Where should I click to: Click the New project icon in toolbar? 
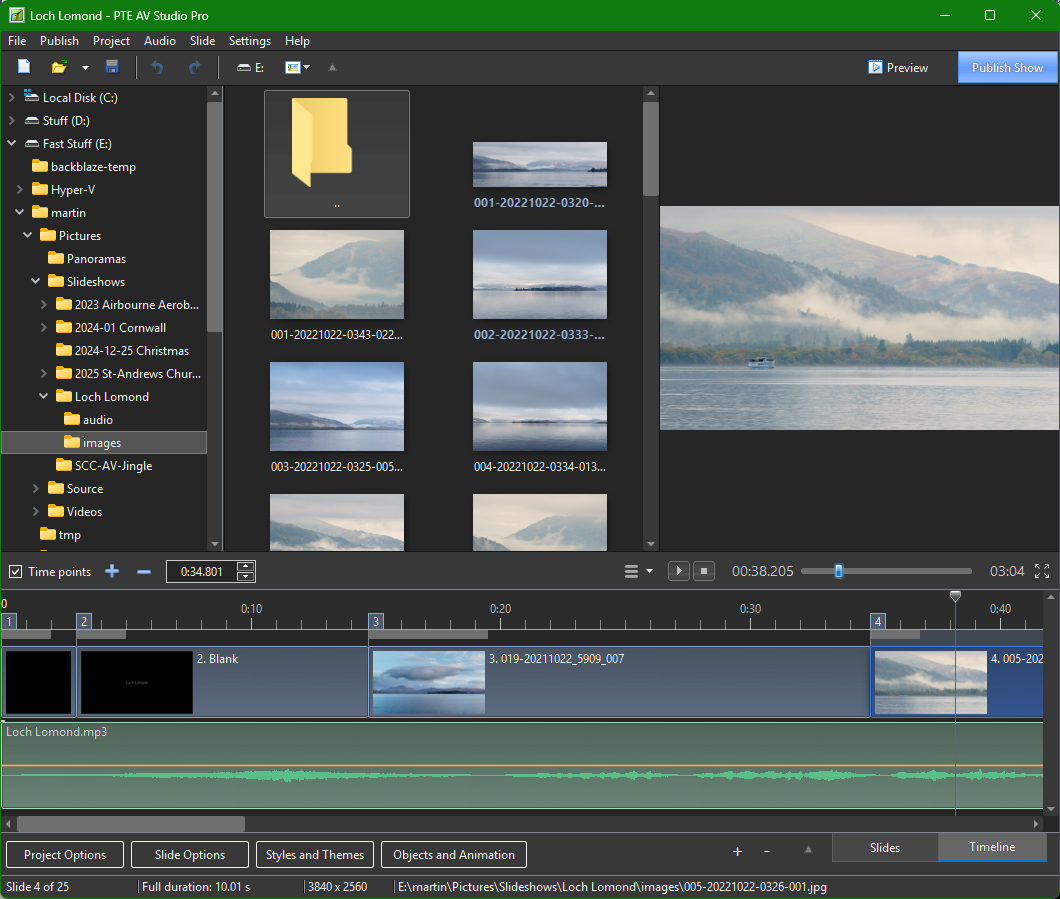(x=24, y=67)
